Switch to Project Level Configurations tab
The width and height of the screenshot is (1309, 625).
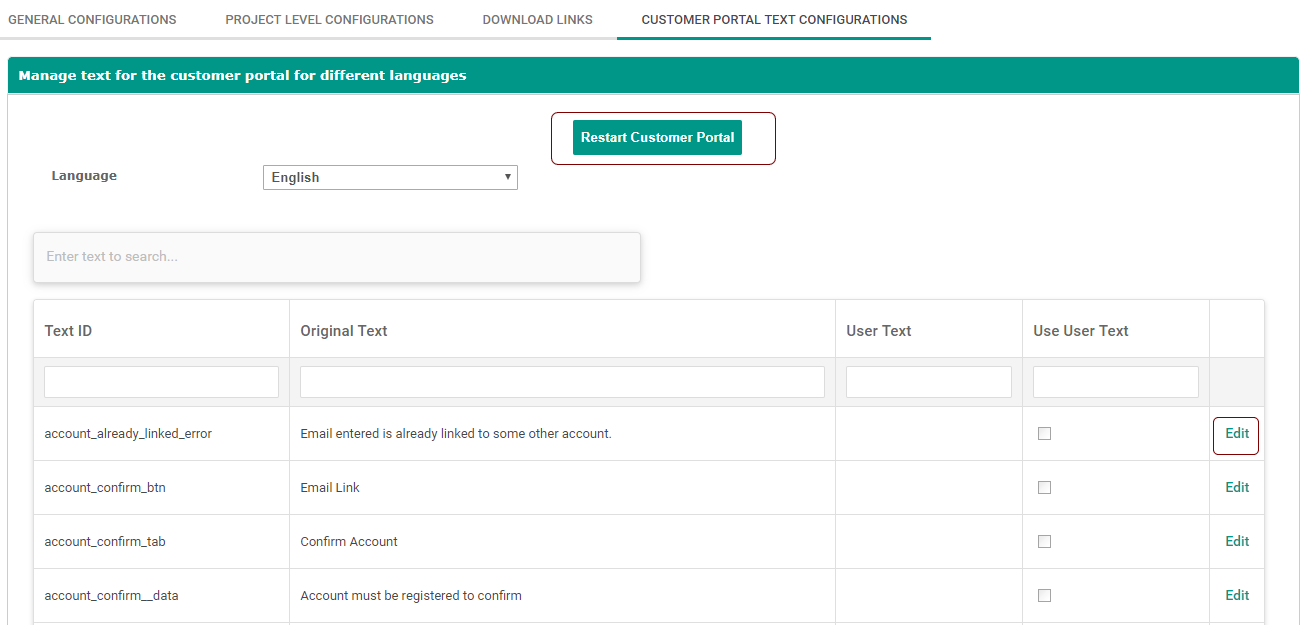tap(329, 20)
